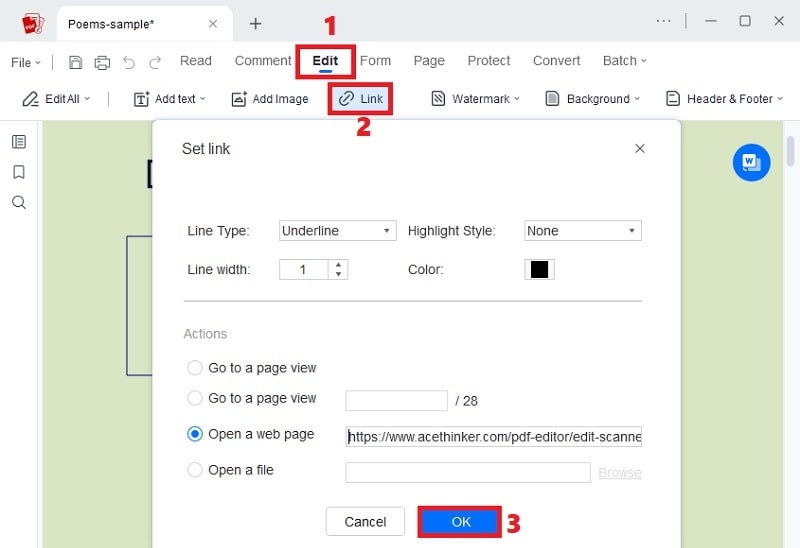Switch to the Page tab
The height and width of the screenshot is (548, 800).
429,61
